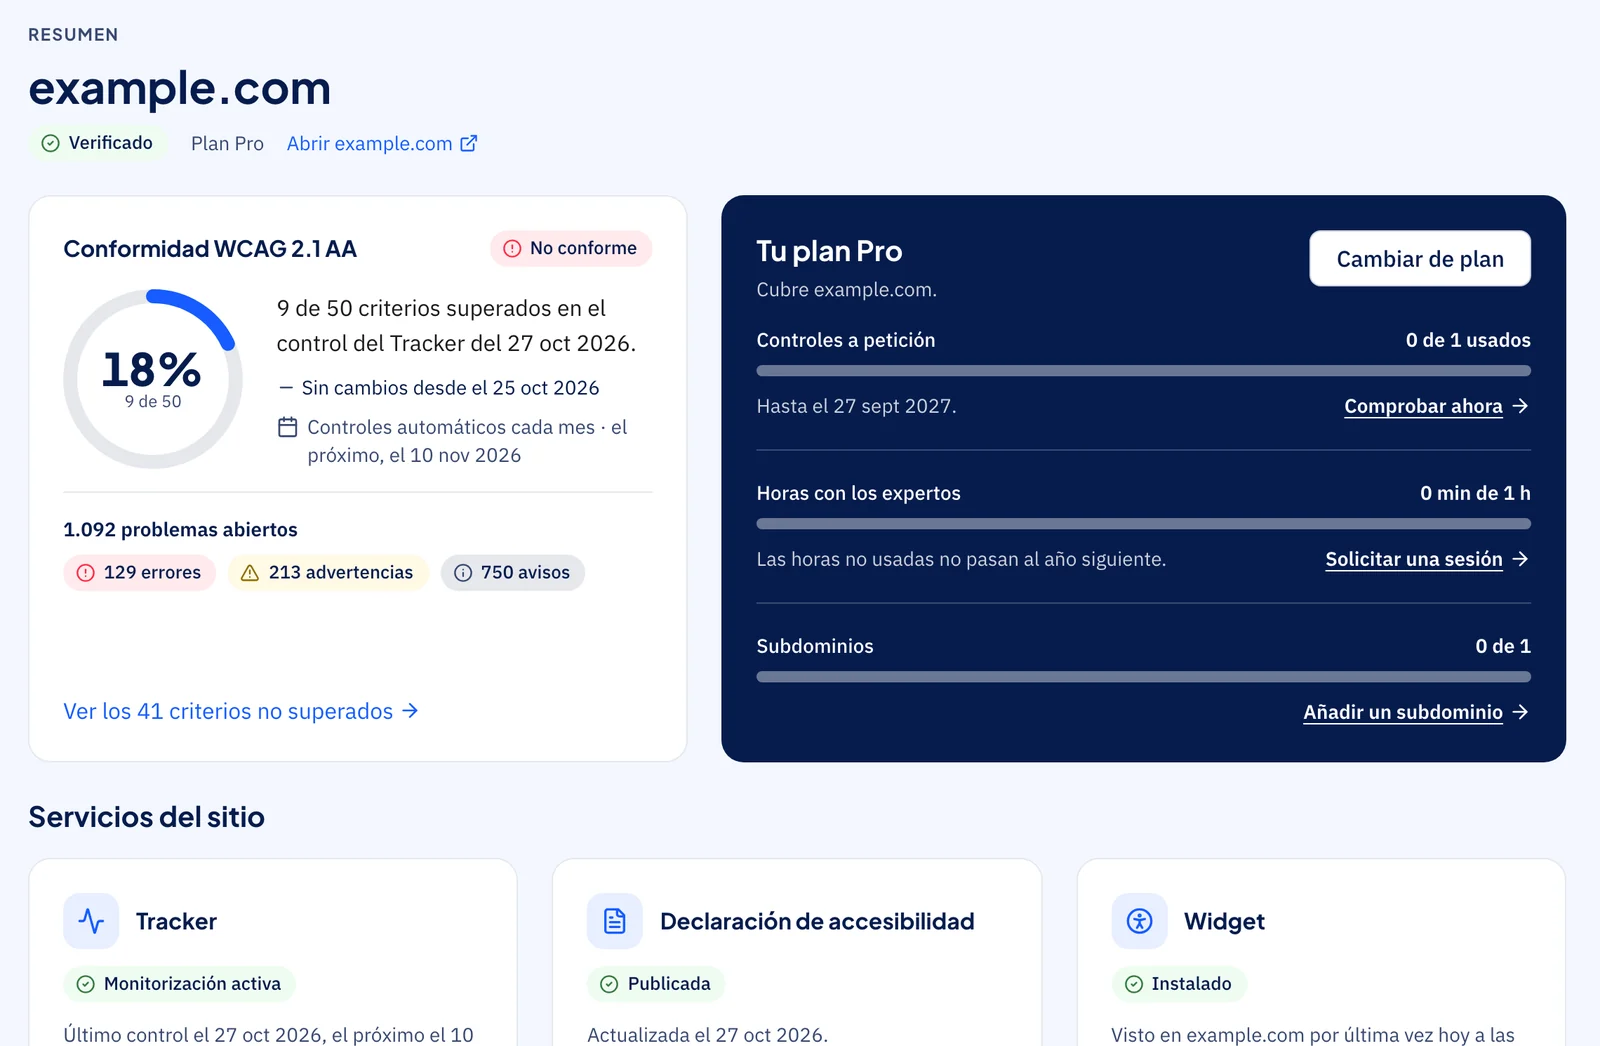Select the 129 errores filter chip
This screenshot has width=1600, height=1046.
tap(140, 573)
